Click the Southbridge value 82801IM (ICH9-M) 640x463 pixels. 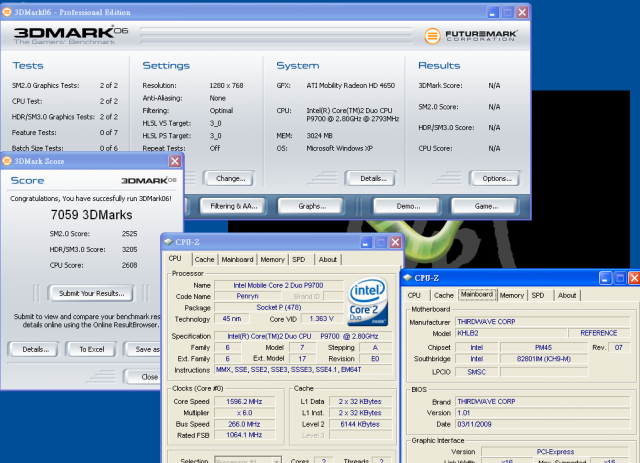tap(543, 359)
